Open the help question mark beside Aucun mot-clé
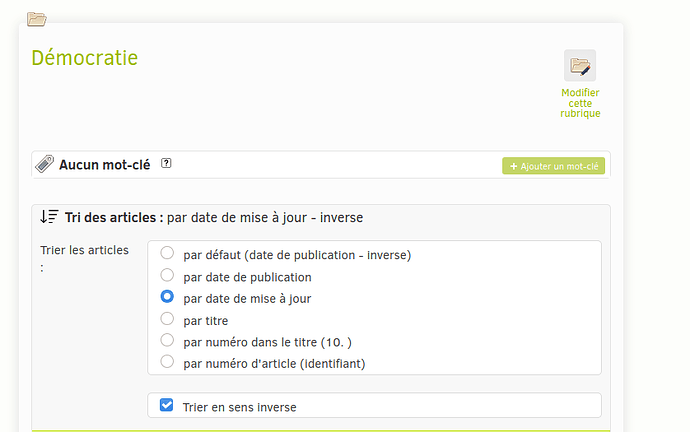Image resolution: width=690 pixels, height=432 pixels. (166, 163)
